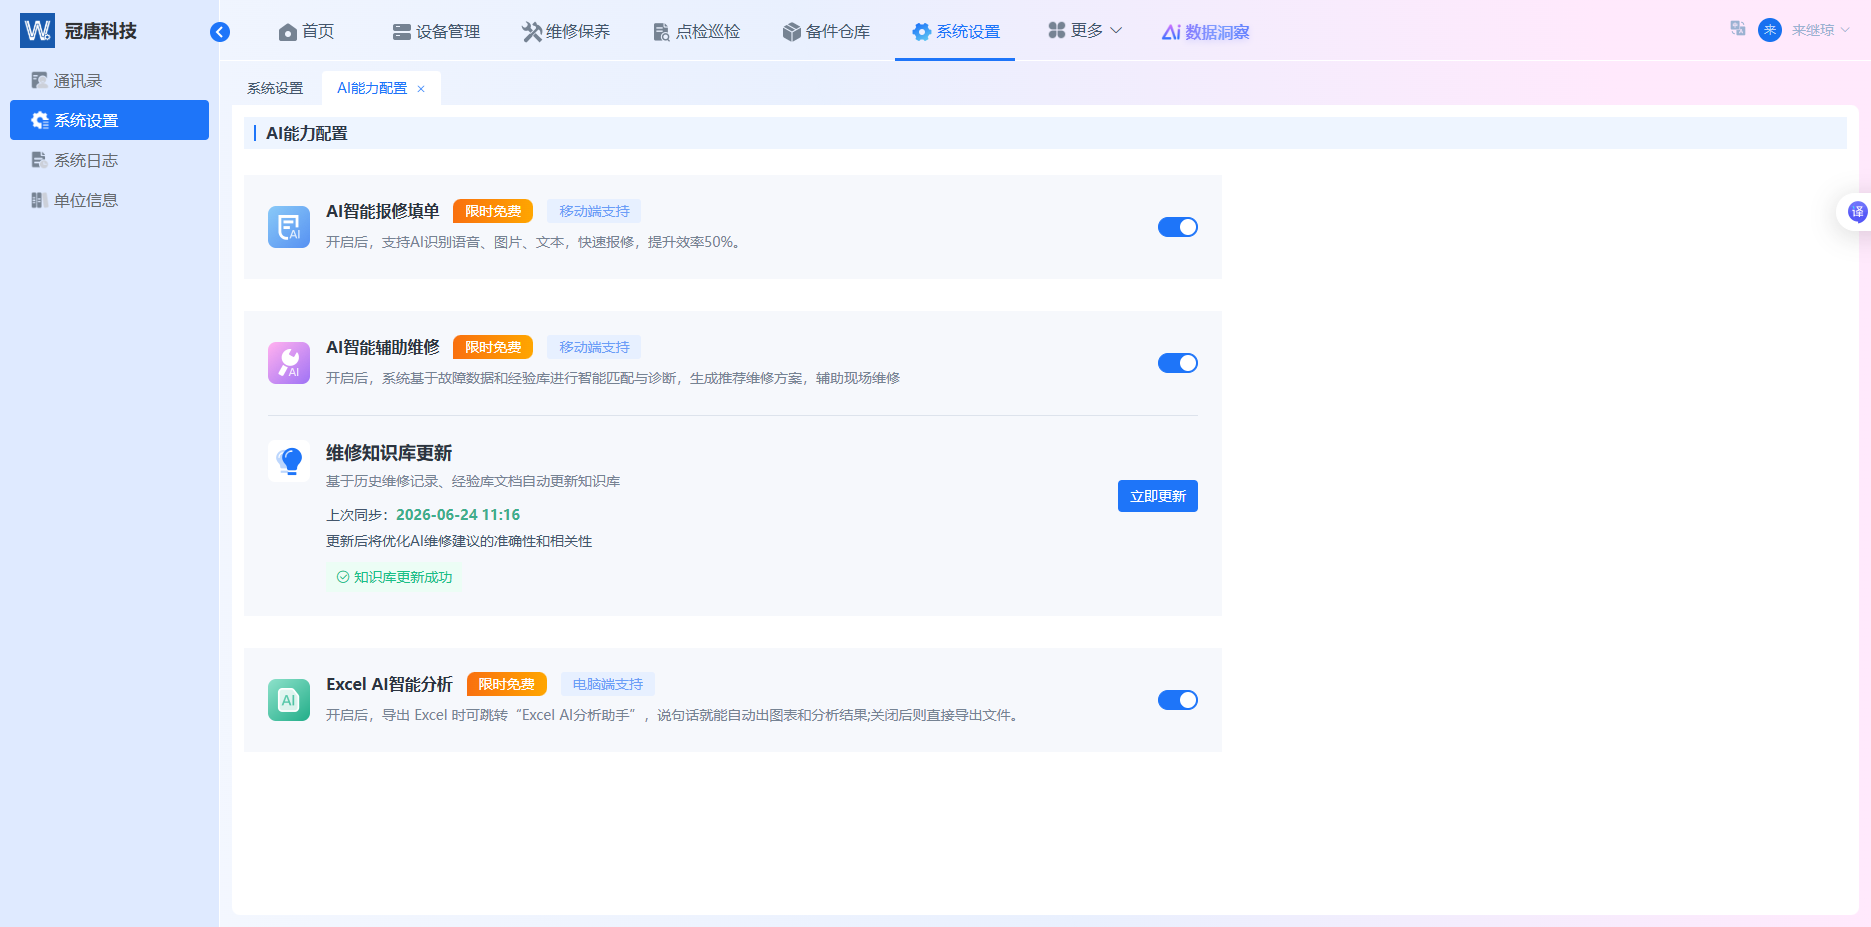1871x927 pixels.
Task: Click the 系统设置 gear icon in sidebar
Action: pyautogui.click(x=40, y=120)
